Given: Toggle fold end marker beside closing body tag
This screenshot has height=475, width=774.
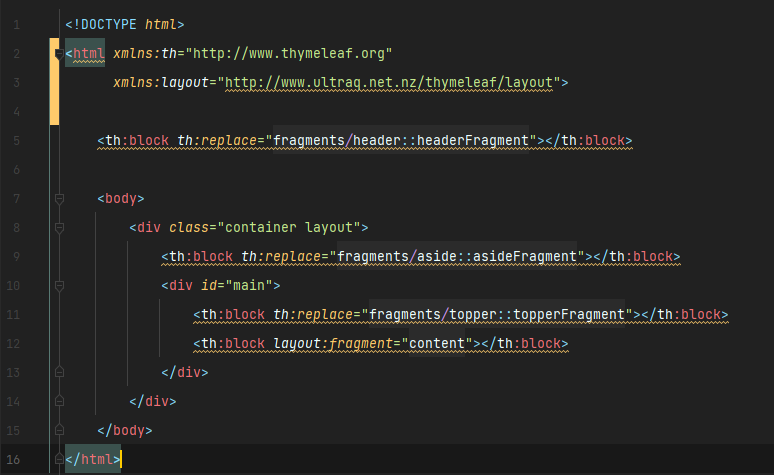Looking at the screenshot, I should [x=59, y=430].
